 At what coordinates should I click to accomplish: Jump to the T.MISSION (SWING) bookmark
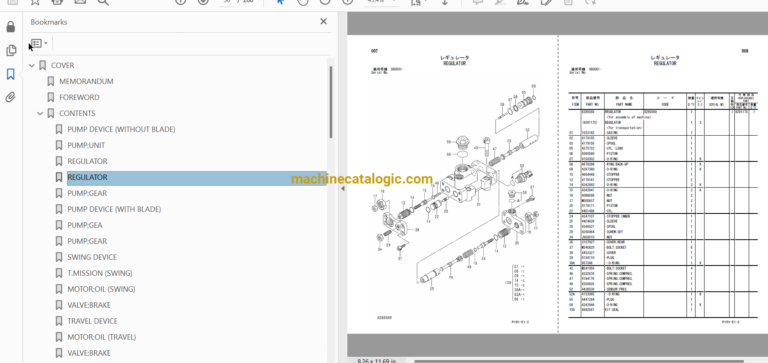click(99, 273)
